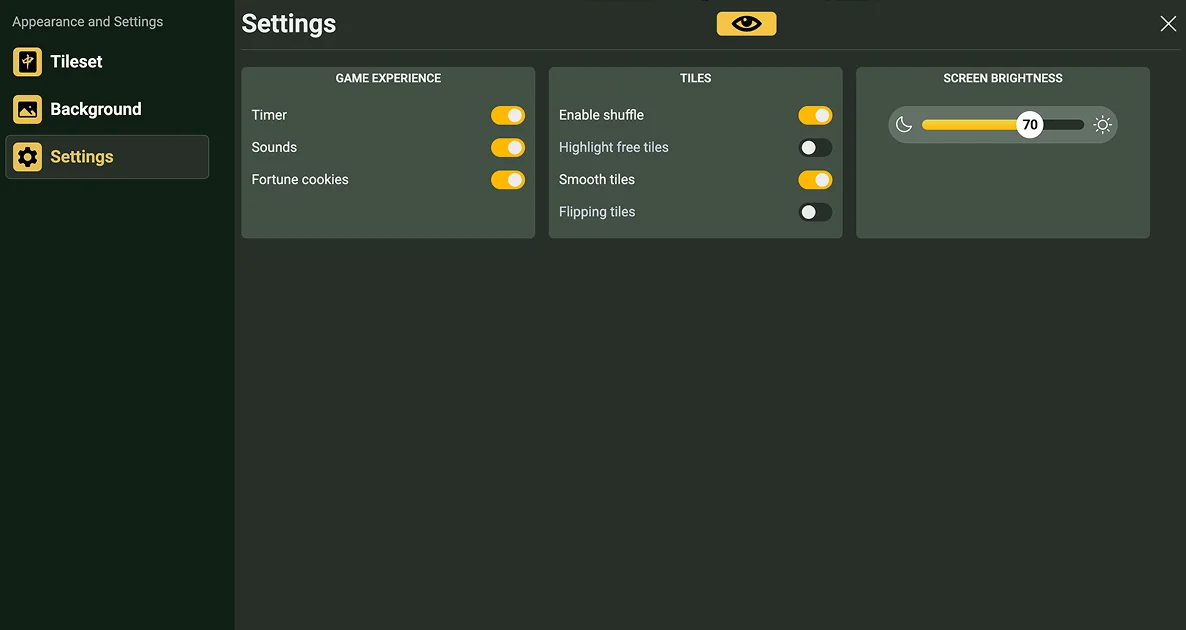
Task: Click the Tileset icon in sidebar
Action: point(27,62)
